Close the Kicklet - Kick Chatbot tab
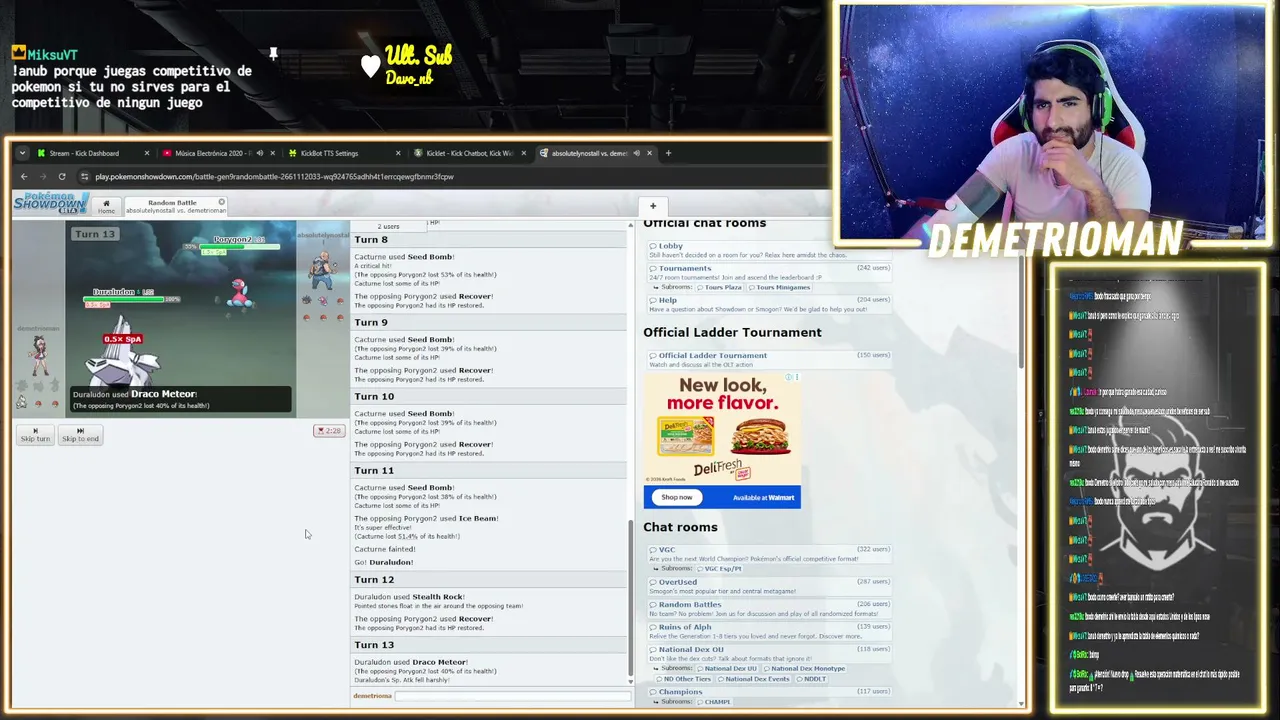Viewport: 1280px width, 720px height. pos(525,153)
